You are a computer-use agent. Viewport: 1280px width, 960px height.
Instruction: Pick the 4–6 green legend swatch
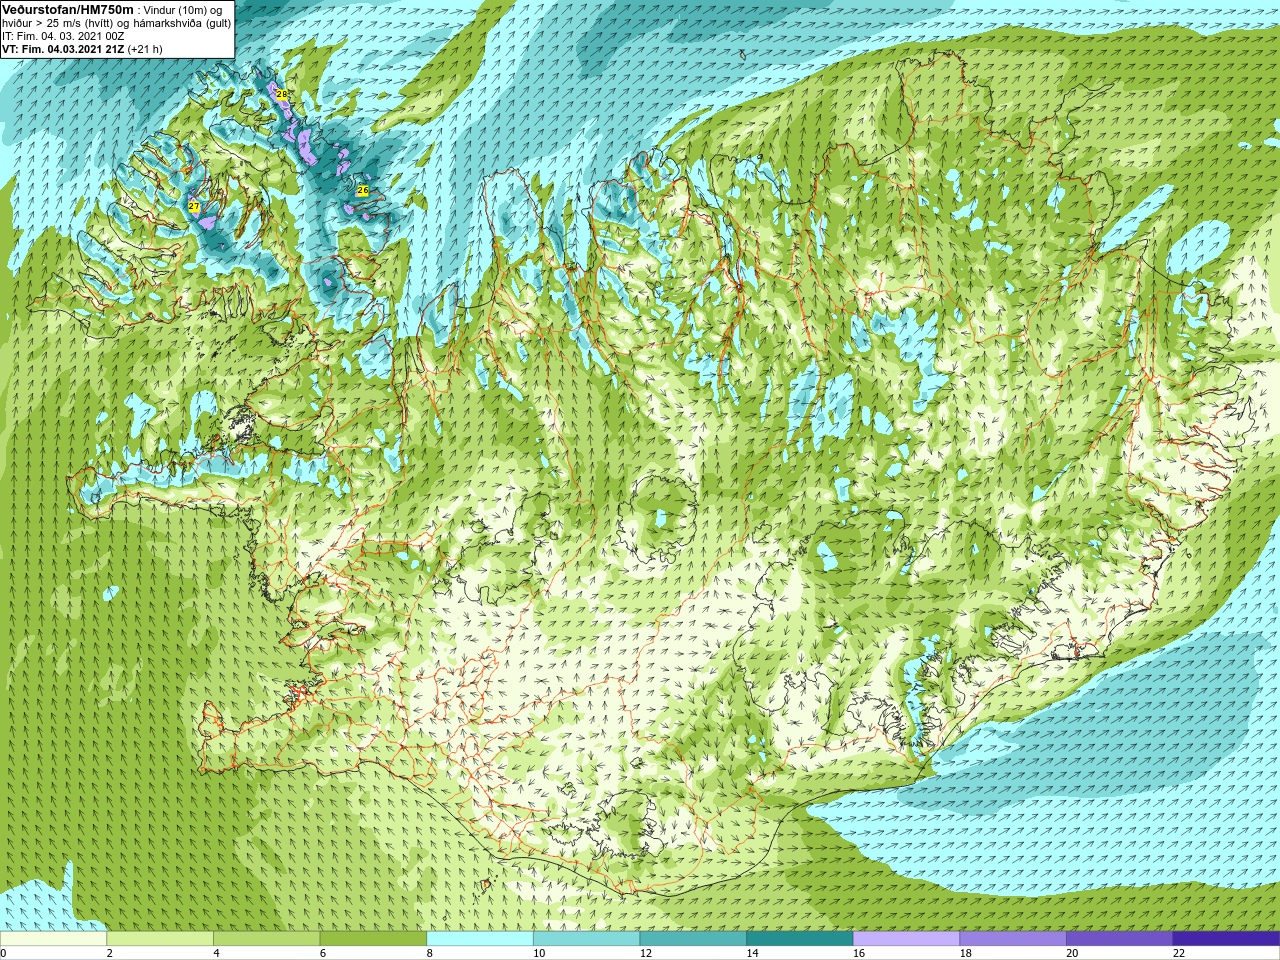tap(266, 939)
